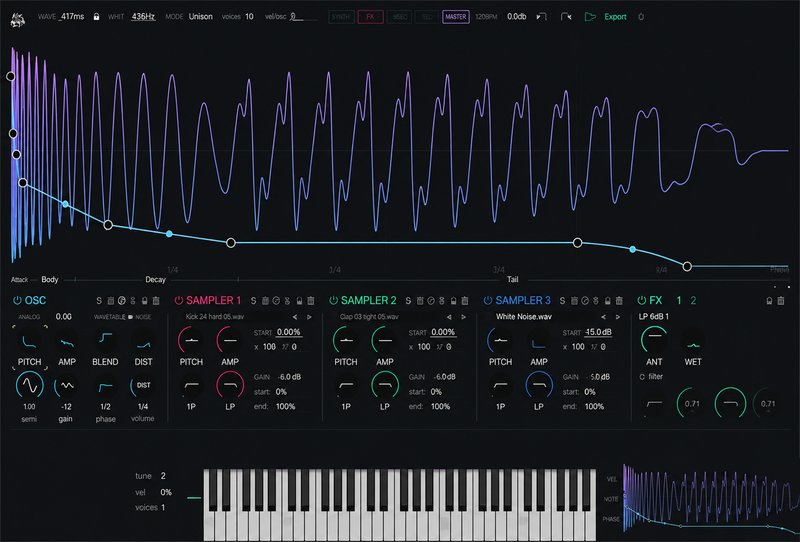Delete OSC settings with trash icon

(156, 301)
